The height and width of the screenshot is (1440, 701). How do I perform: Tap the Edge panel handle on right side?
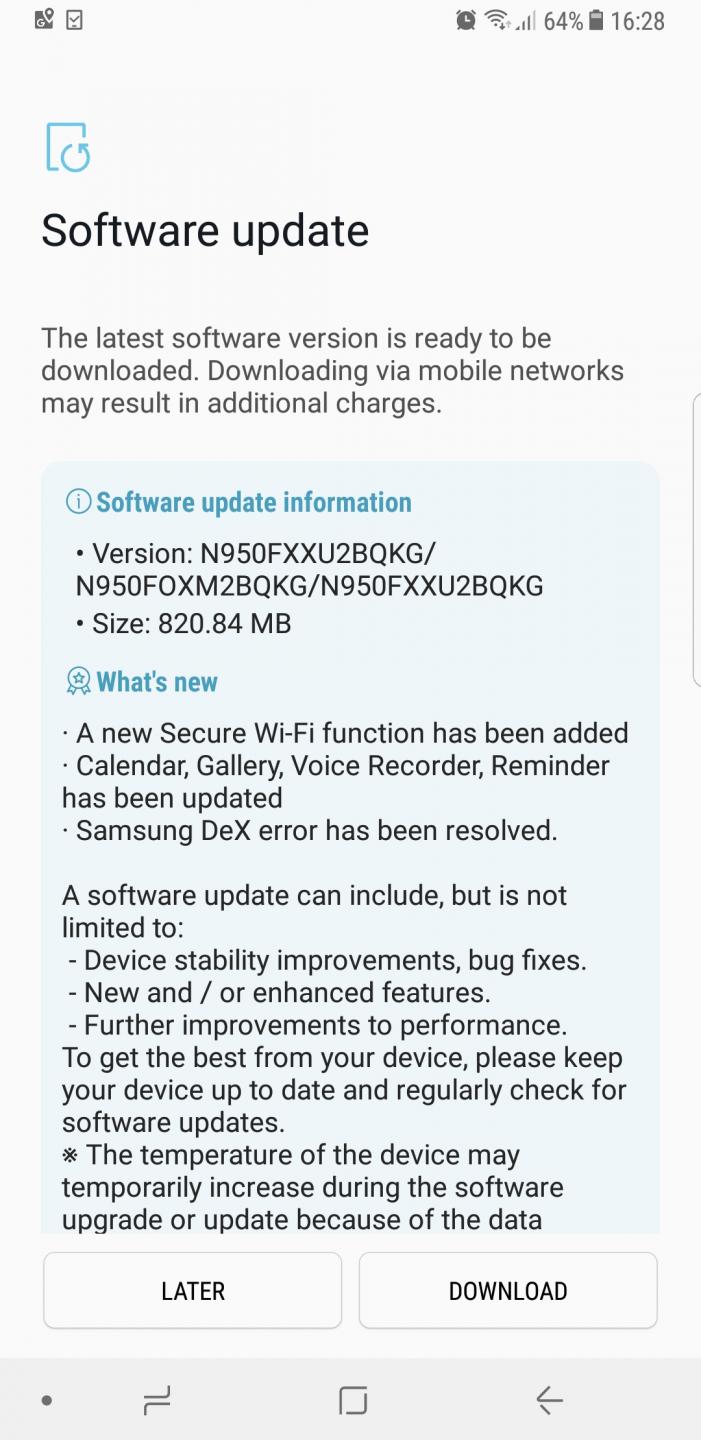pyautogui.click(x=697, y=540)
